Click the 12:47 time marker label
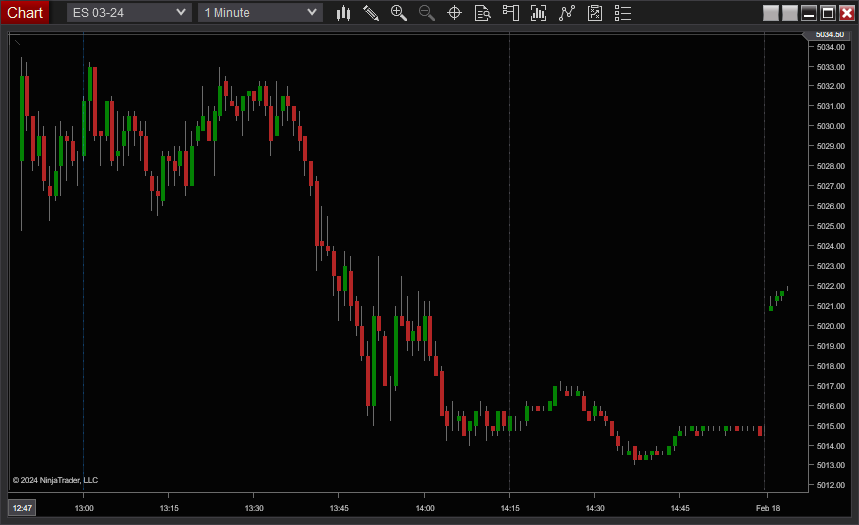Screen dimensions: 859x525 coord(22,508)
